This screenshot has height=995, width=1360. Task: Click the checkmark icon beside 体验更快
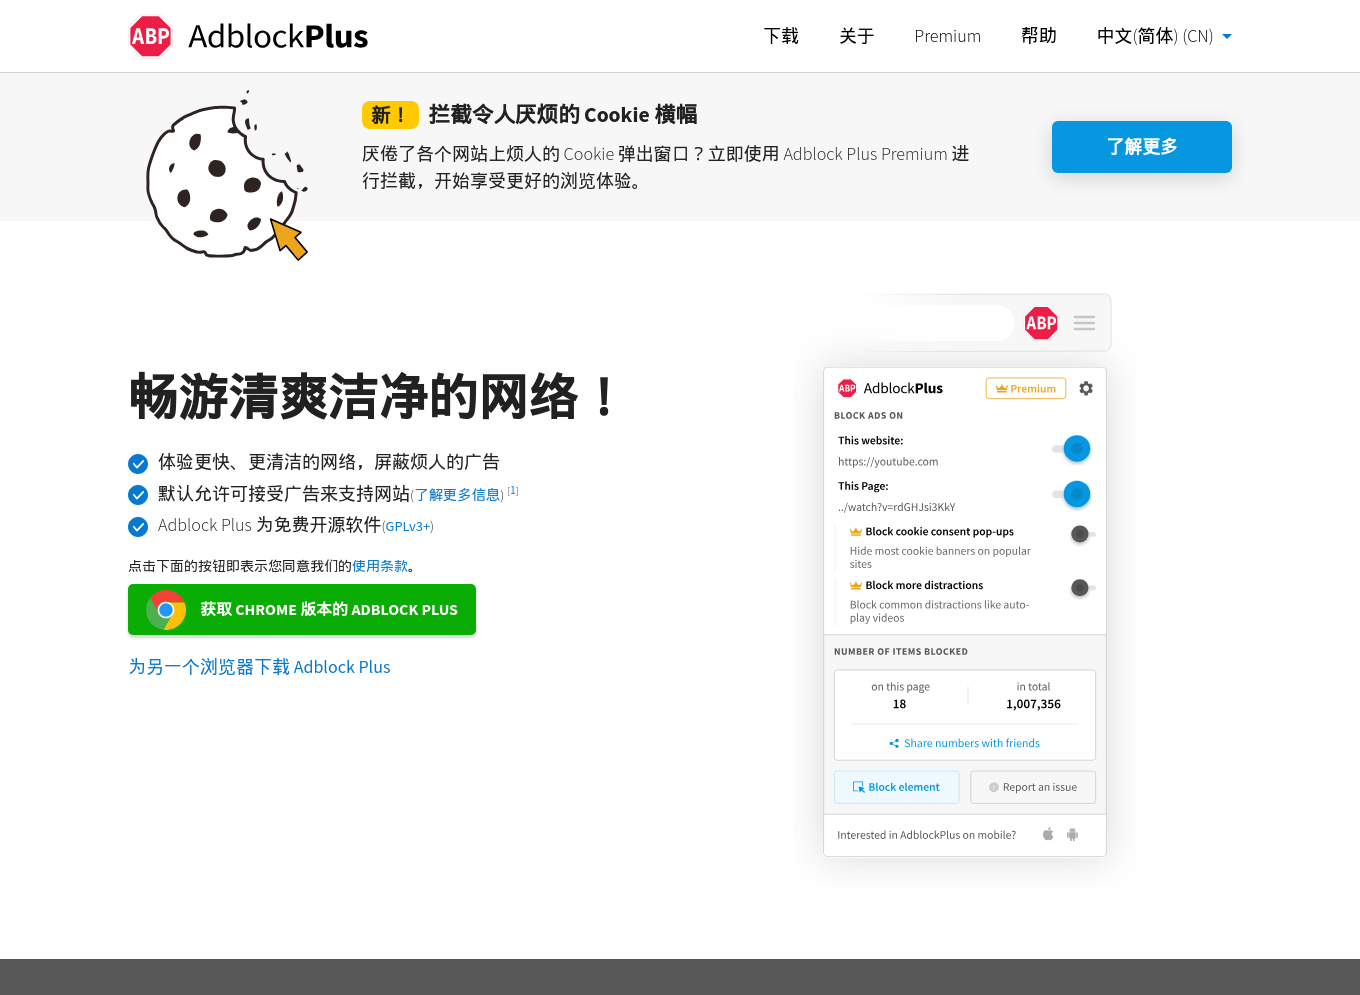(x=138, y=463)
